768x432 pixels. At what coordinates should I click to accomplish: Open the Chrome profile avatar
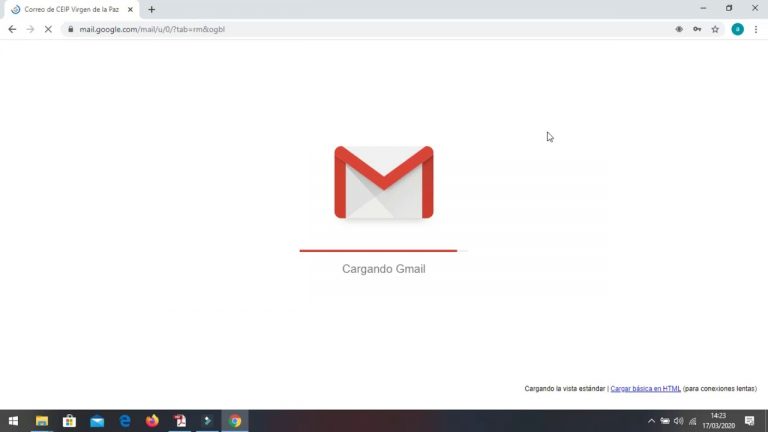[738, 29]
